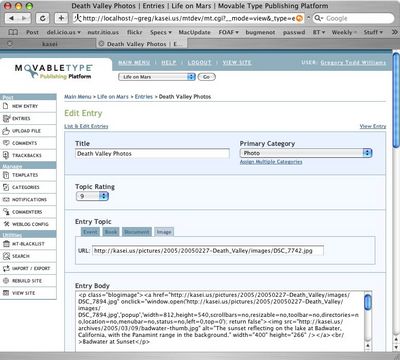400x360 pixels.
Task: Click the Go button beside weblog selector
Action: [x=207, y=77]
